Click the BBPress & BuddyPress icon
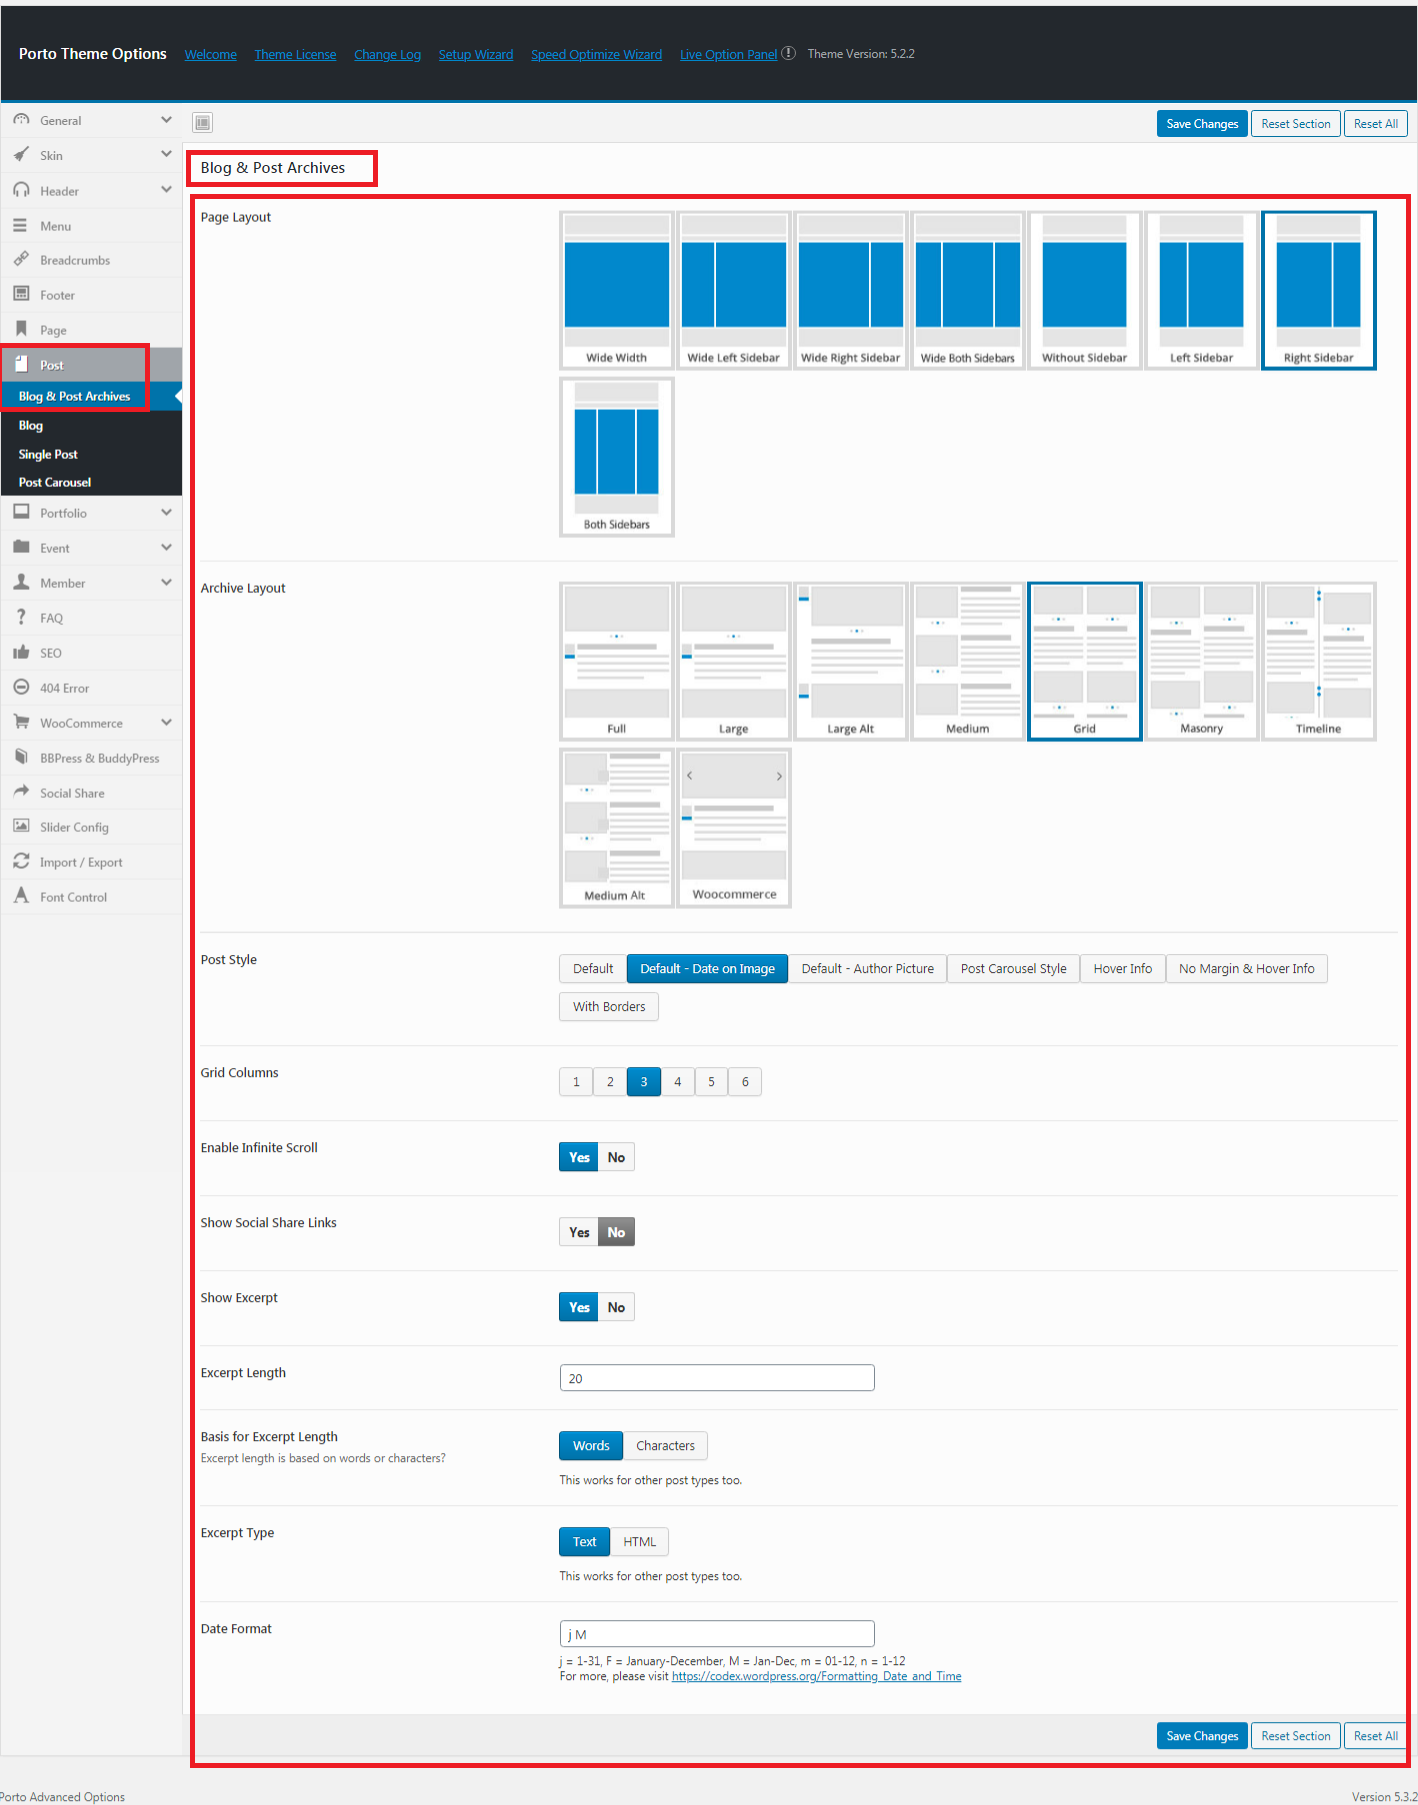The height and width of the screenshot is (1805, 1418). pos(21,757)
